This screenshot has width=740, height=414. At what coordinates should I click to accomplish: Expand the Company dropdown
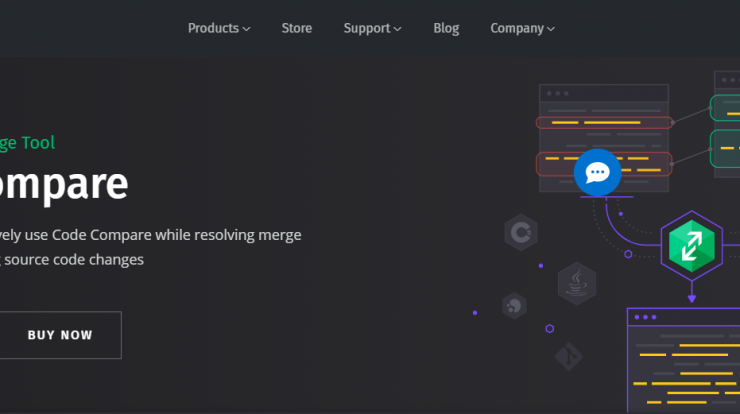point(522,28)
